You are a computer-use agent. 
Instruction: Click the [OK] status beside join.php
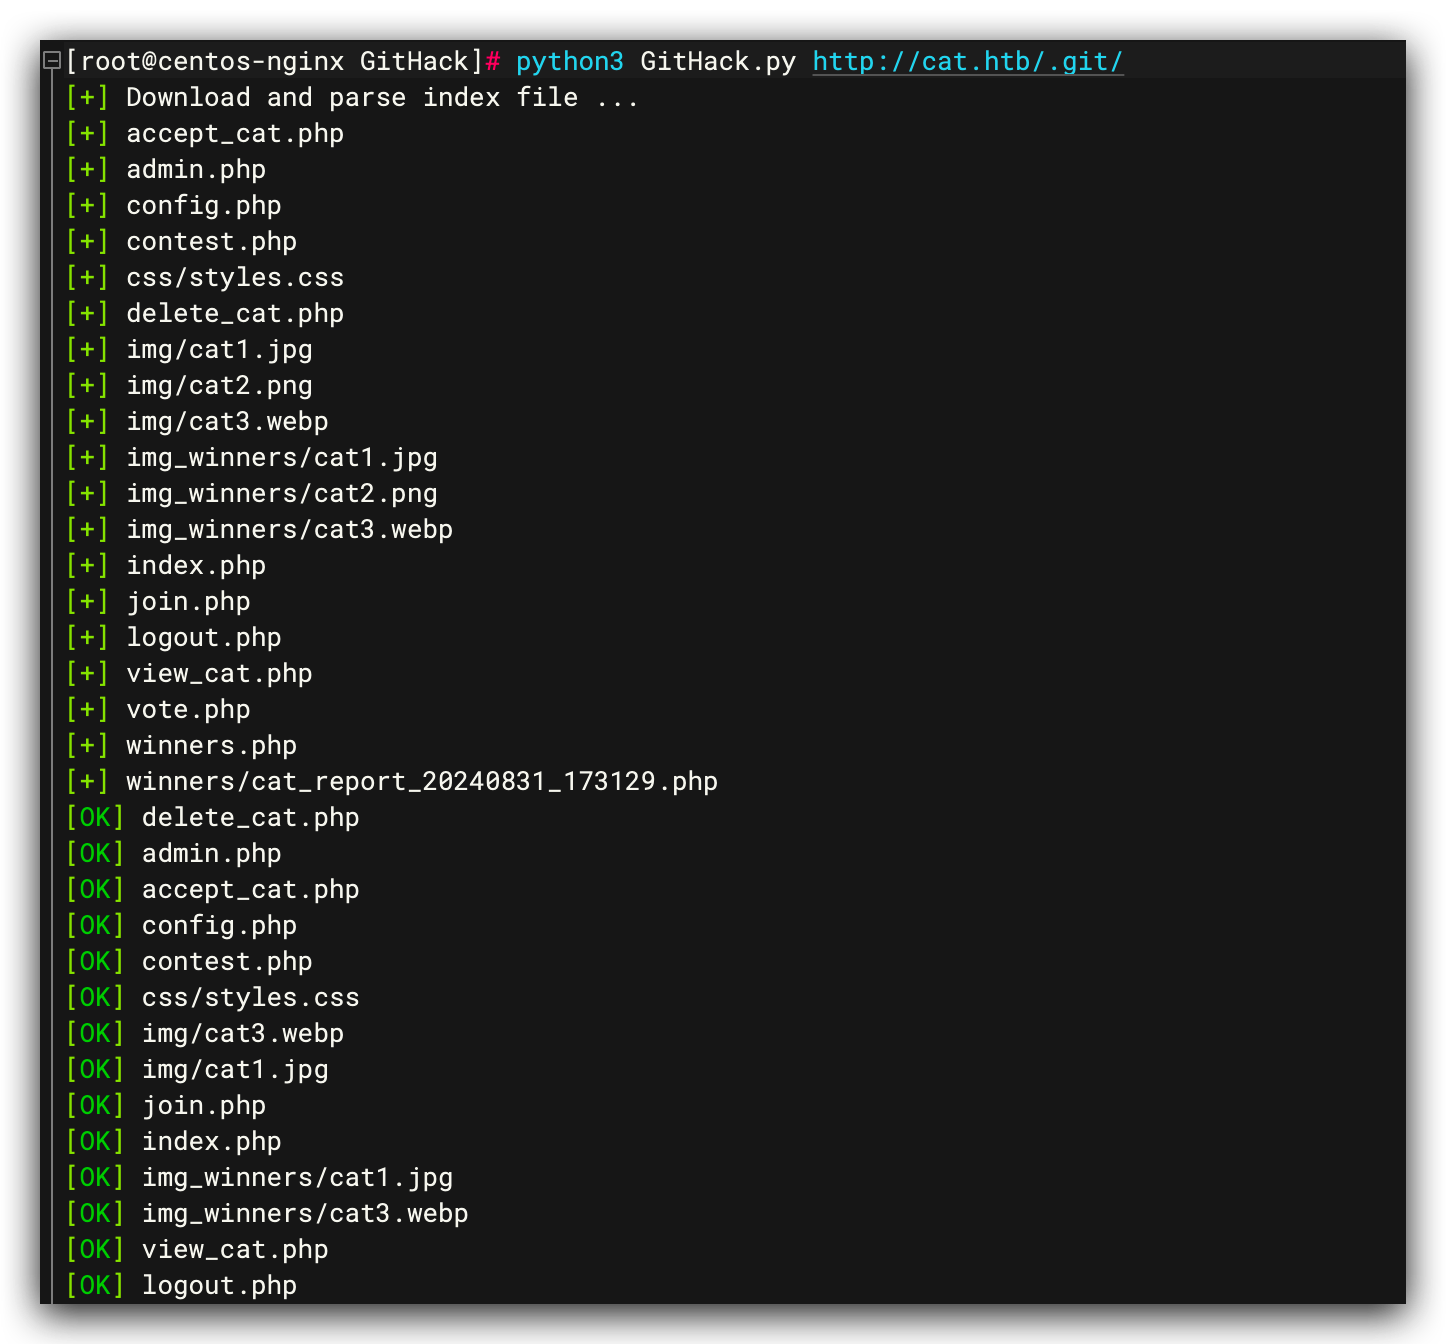(x=95, y=1106)
